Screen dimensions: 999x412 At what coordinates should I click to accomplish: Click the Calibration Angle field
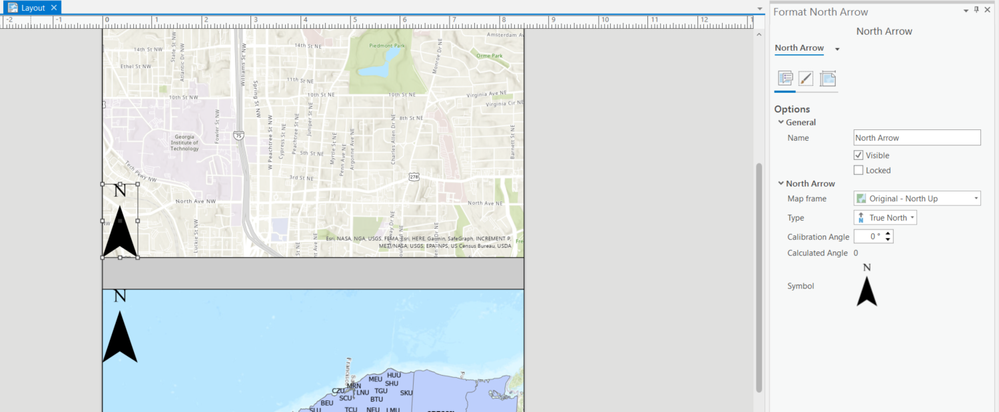coord(868,236)
